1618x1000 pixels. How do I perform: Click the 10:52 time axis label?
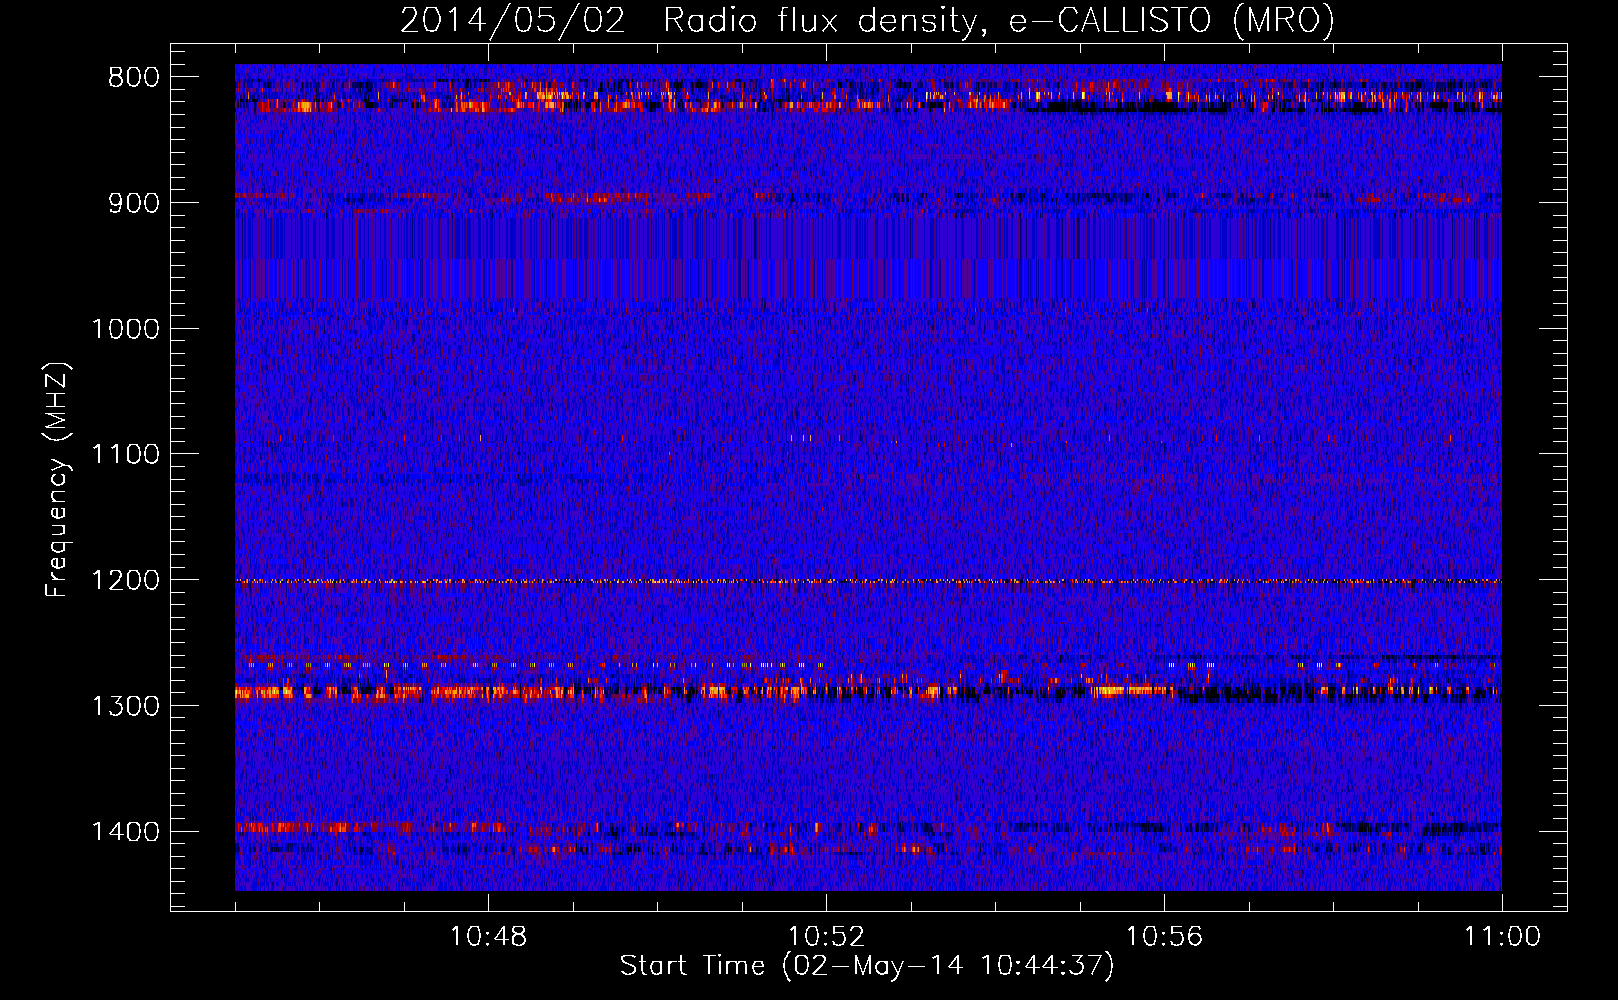click(826, 937)
